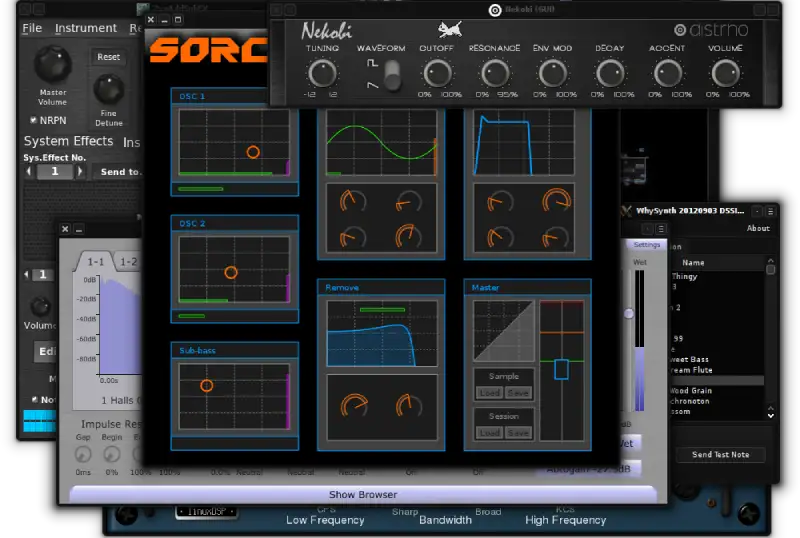Click the Gap knob in Impulse Response
Image resolution: width=800 pixels, height=538 pixels.
[x=83, y=453]
